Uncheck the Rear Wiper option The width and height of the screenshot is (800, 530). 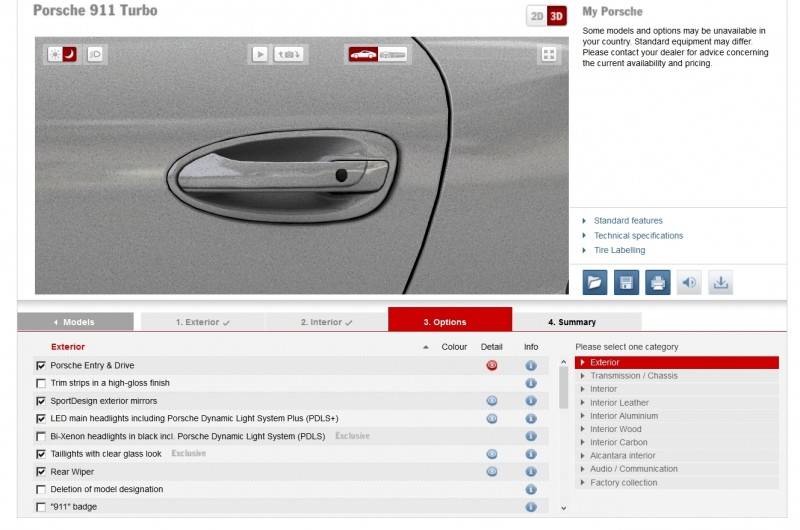[x=41, y=472]
